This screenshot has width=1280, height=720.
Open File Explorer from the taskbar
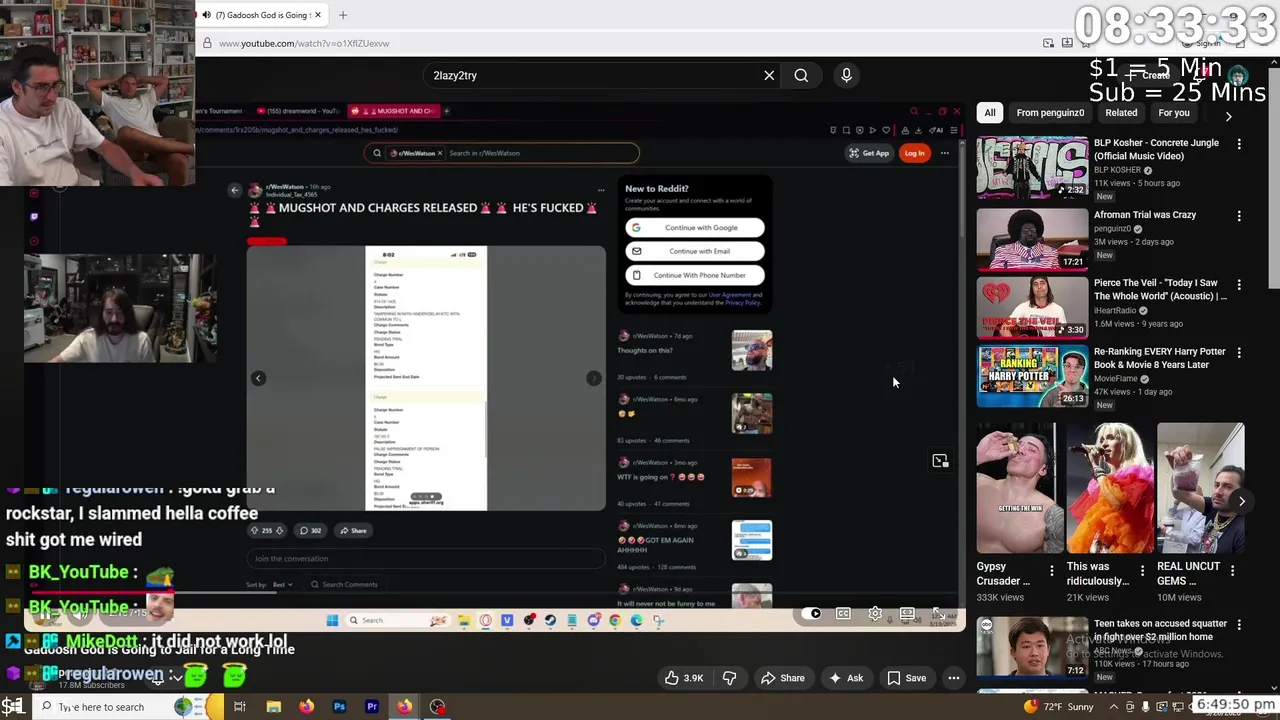click(x=273, y=707)
